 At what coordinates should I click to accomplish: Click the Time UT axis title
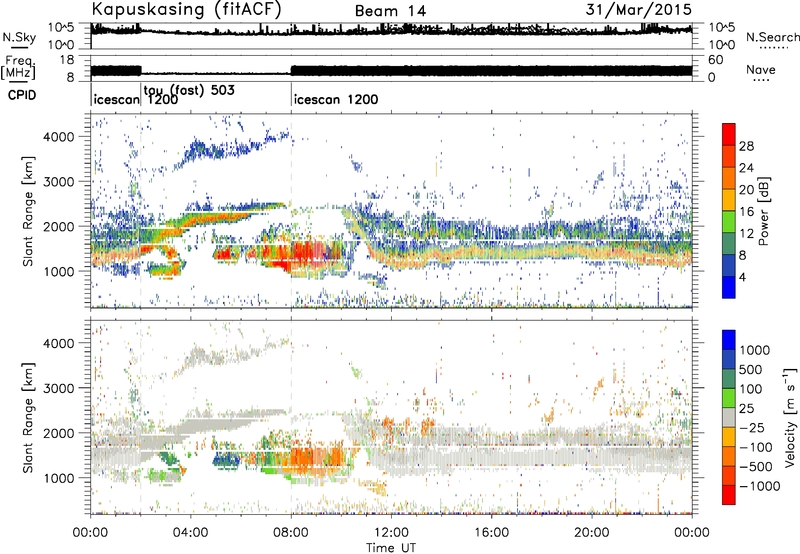click(x=391, y=548)
